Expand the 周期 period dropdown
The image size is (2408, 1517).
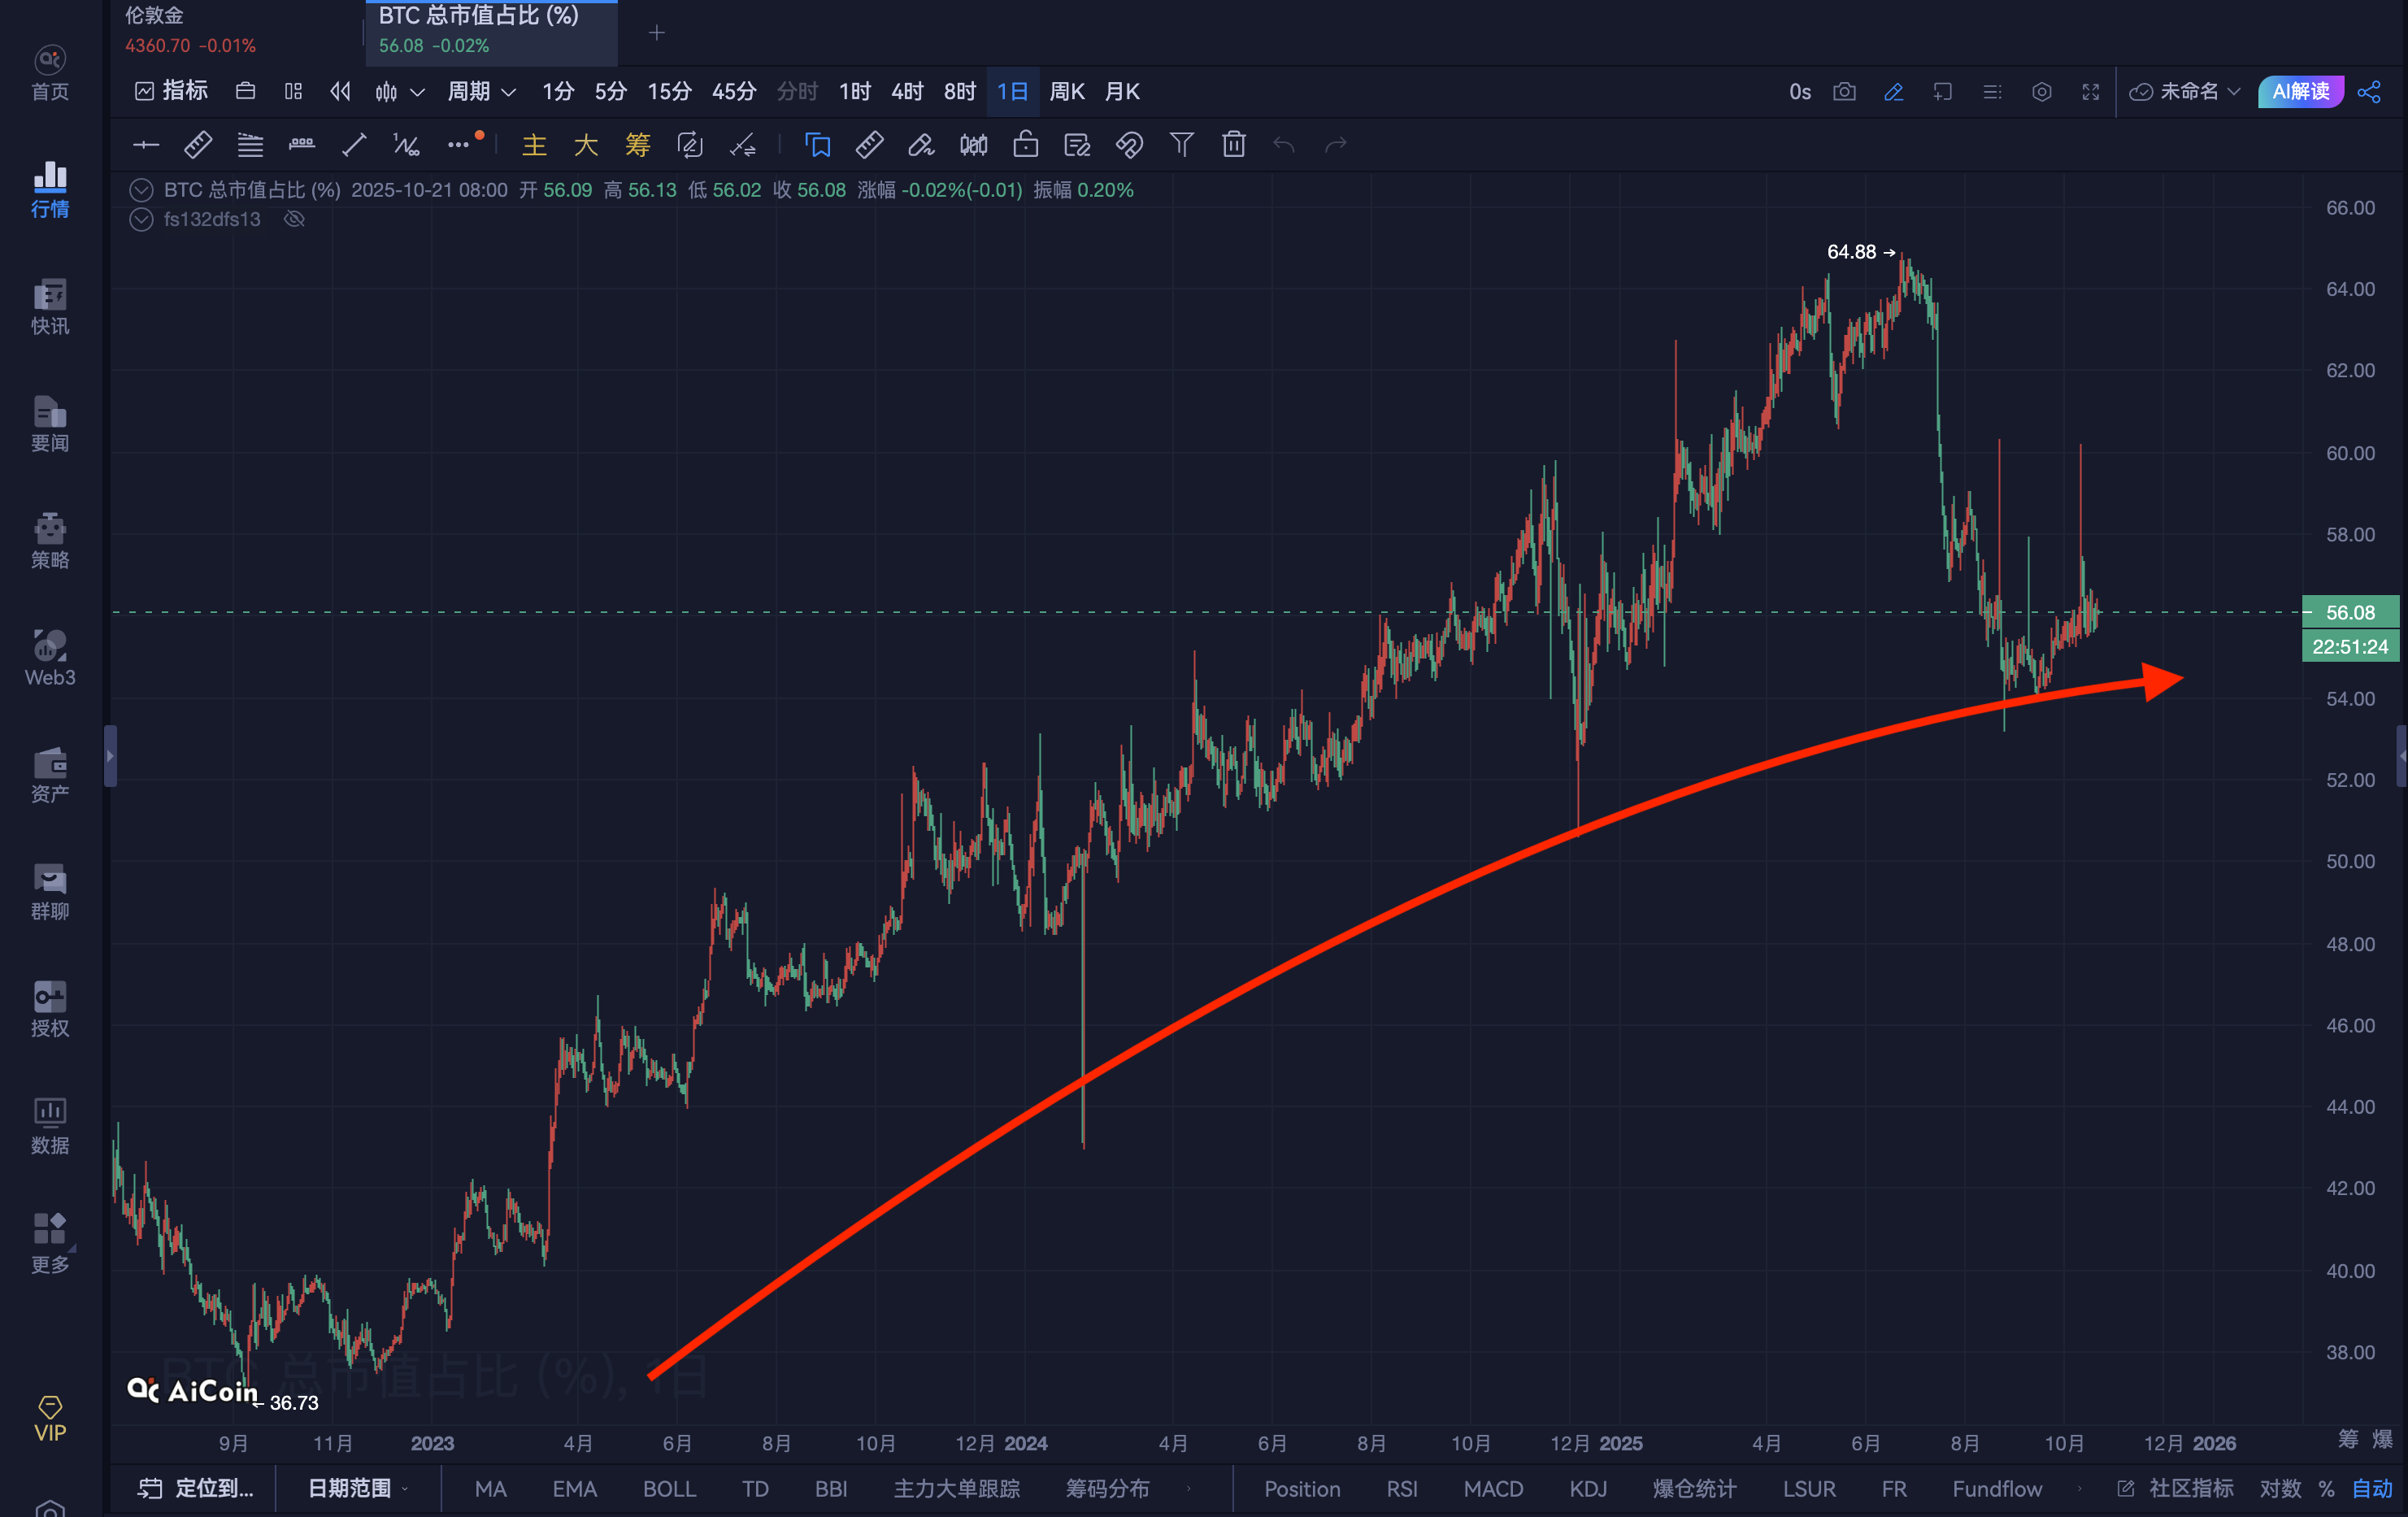pos(481,92)
